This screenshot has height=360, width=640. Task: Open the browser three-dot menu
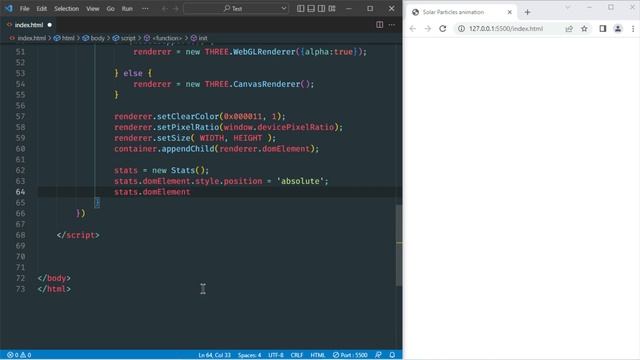[x=633, y=29]
